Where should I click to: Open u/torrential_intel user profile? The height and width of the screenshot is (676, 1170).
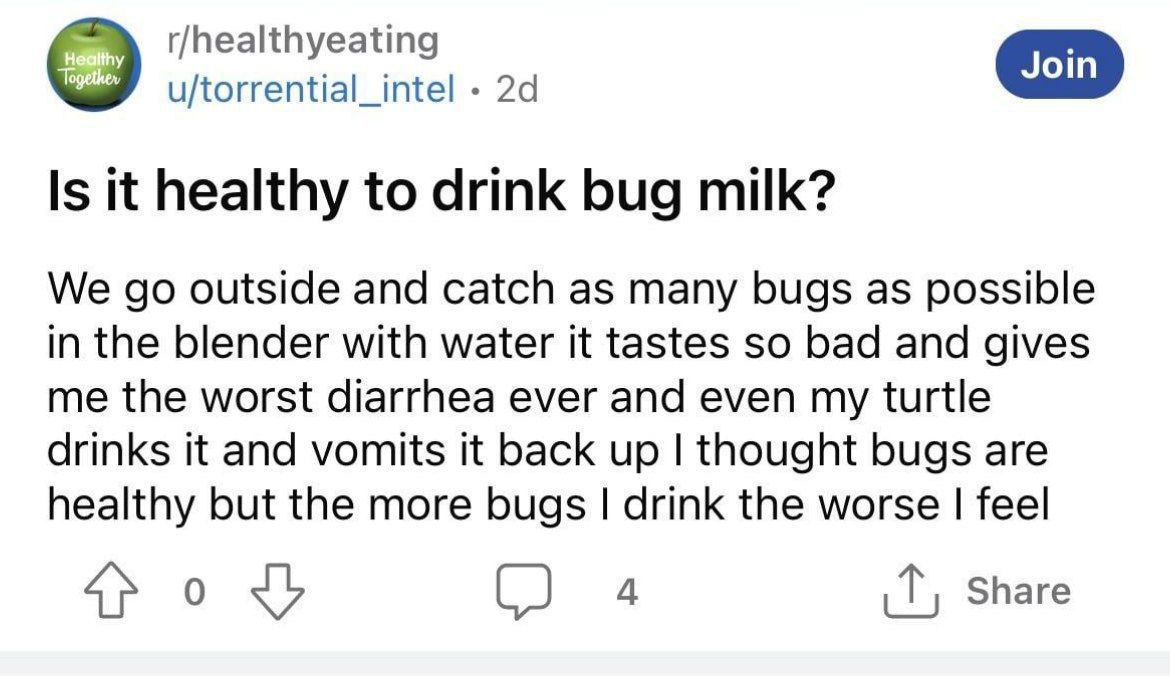(x=310, y=90)
